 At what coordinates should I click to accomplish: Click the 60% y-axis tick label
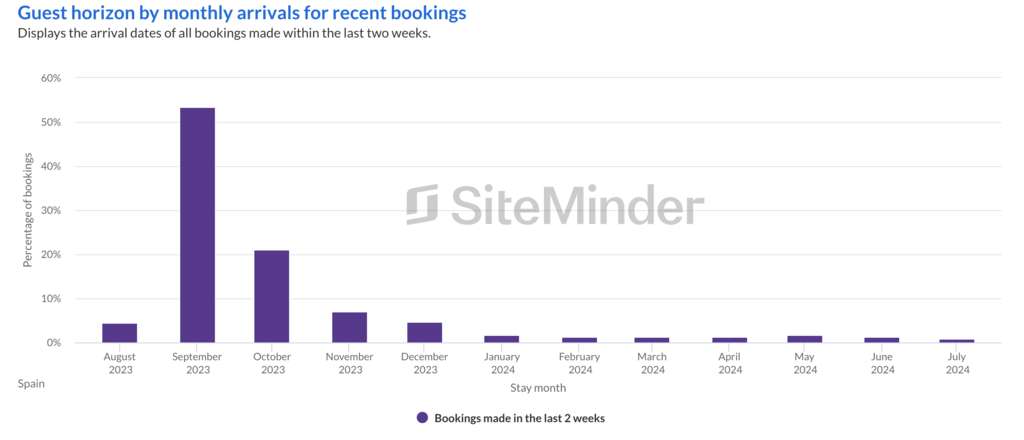pos(50,78)
